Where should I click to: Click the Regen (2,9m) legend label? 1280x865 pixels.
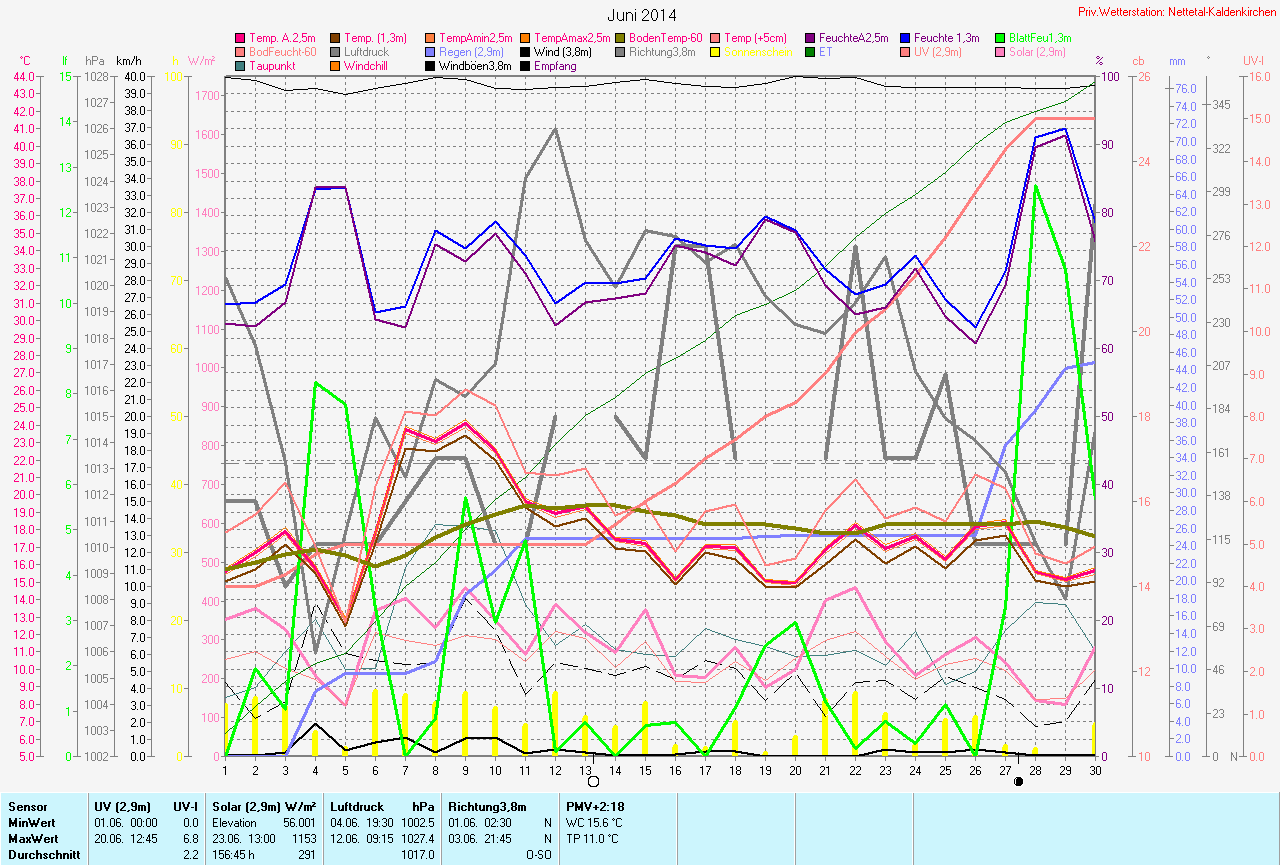(473, 52)
